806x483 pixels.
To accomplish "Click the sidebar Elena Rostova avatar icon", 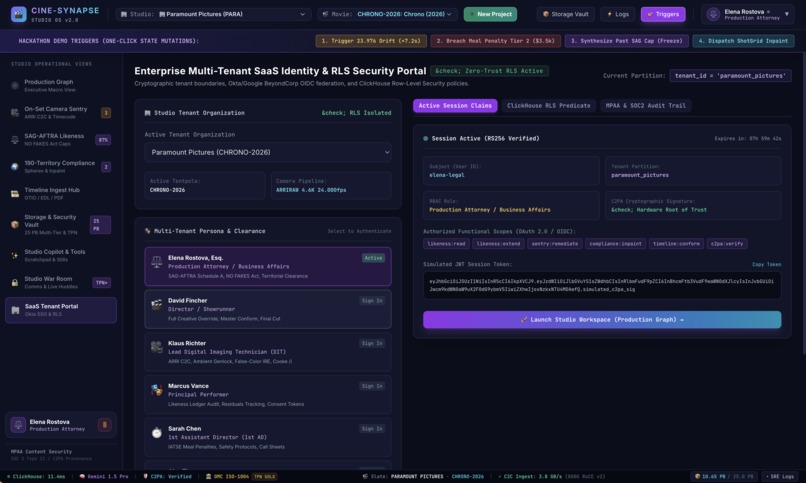I will 18,425.
